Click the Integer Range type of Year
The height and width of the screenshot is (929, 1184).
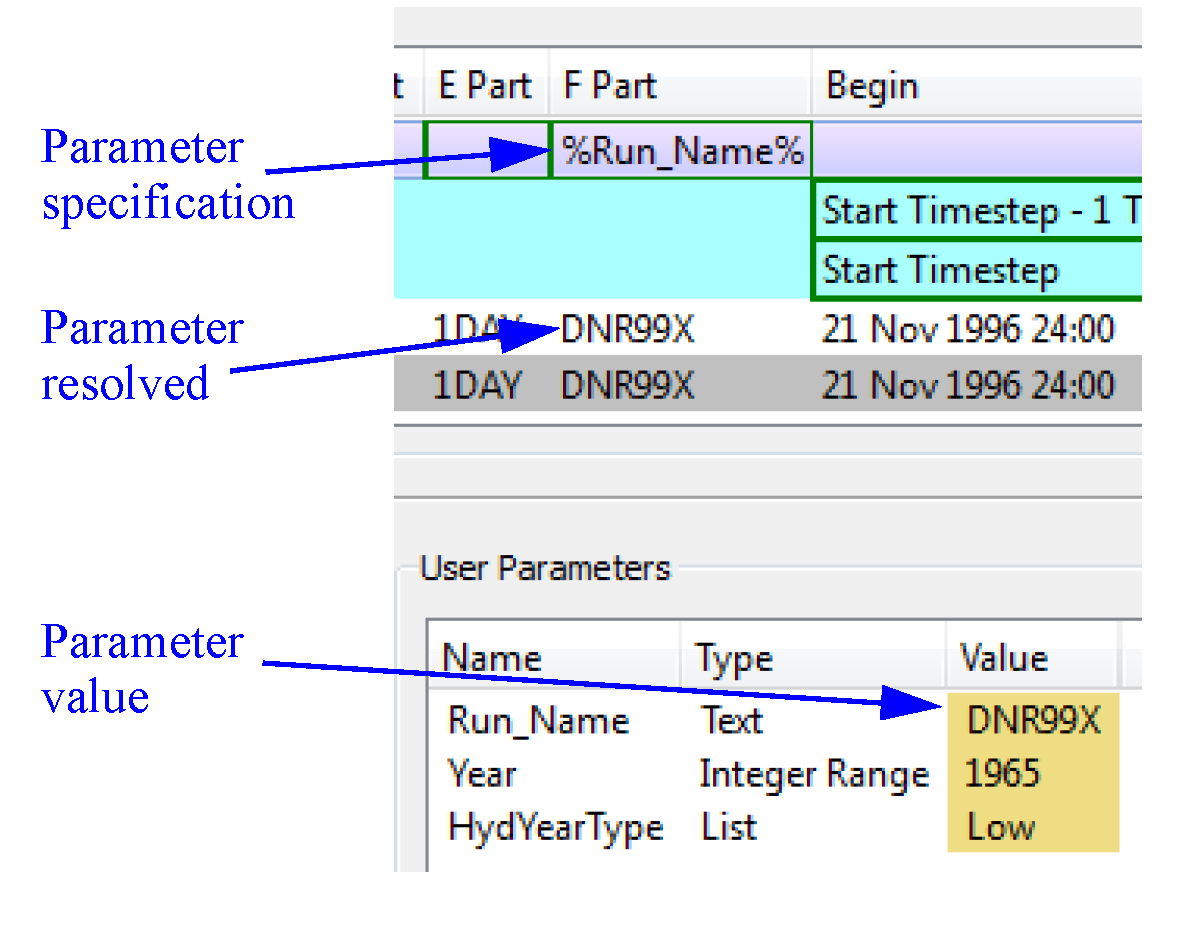point(813,774)
